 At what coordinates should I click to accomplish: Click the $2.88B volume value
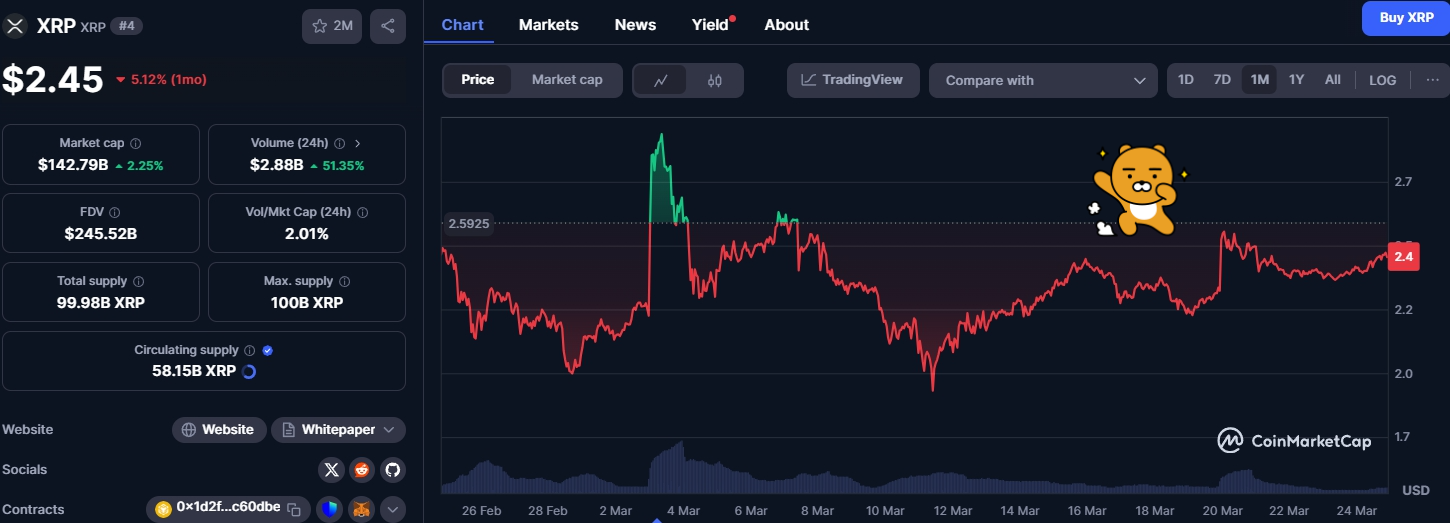tap(276, 165)
